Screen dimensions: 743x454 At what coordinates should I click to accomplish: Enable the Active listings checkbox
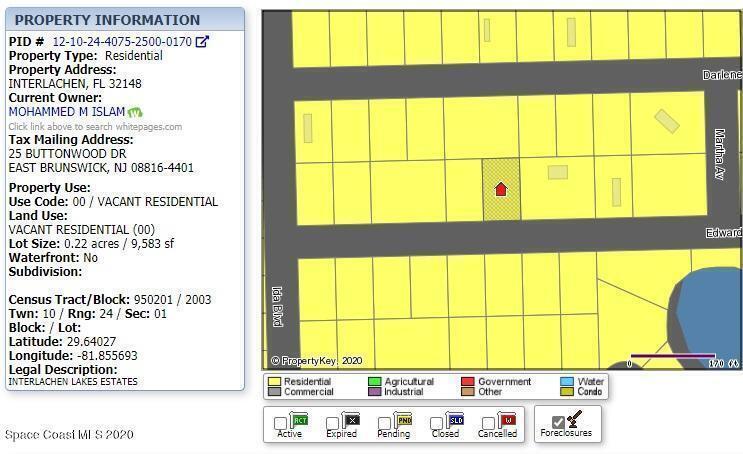tap(281, 424)
